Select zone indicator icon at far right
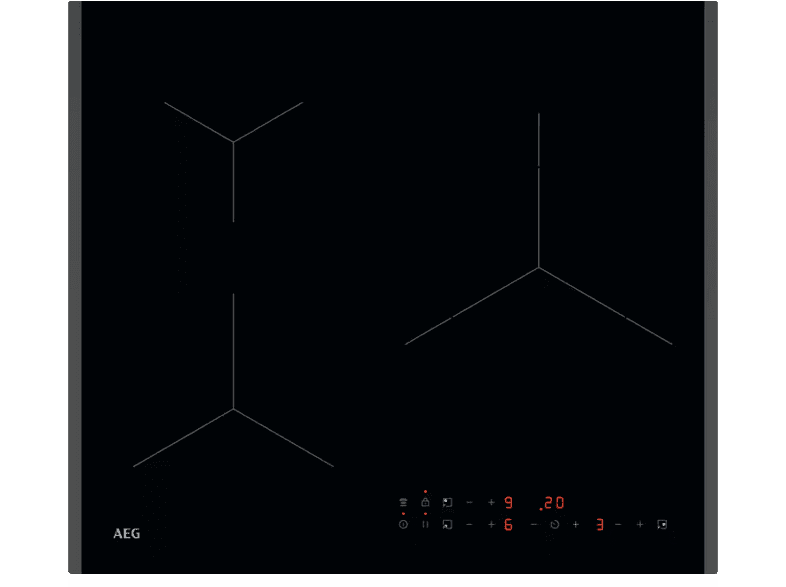Viewport: 786px width, 587px height. (x=661, y=524)
